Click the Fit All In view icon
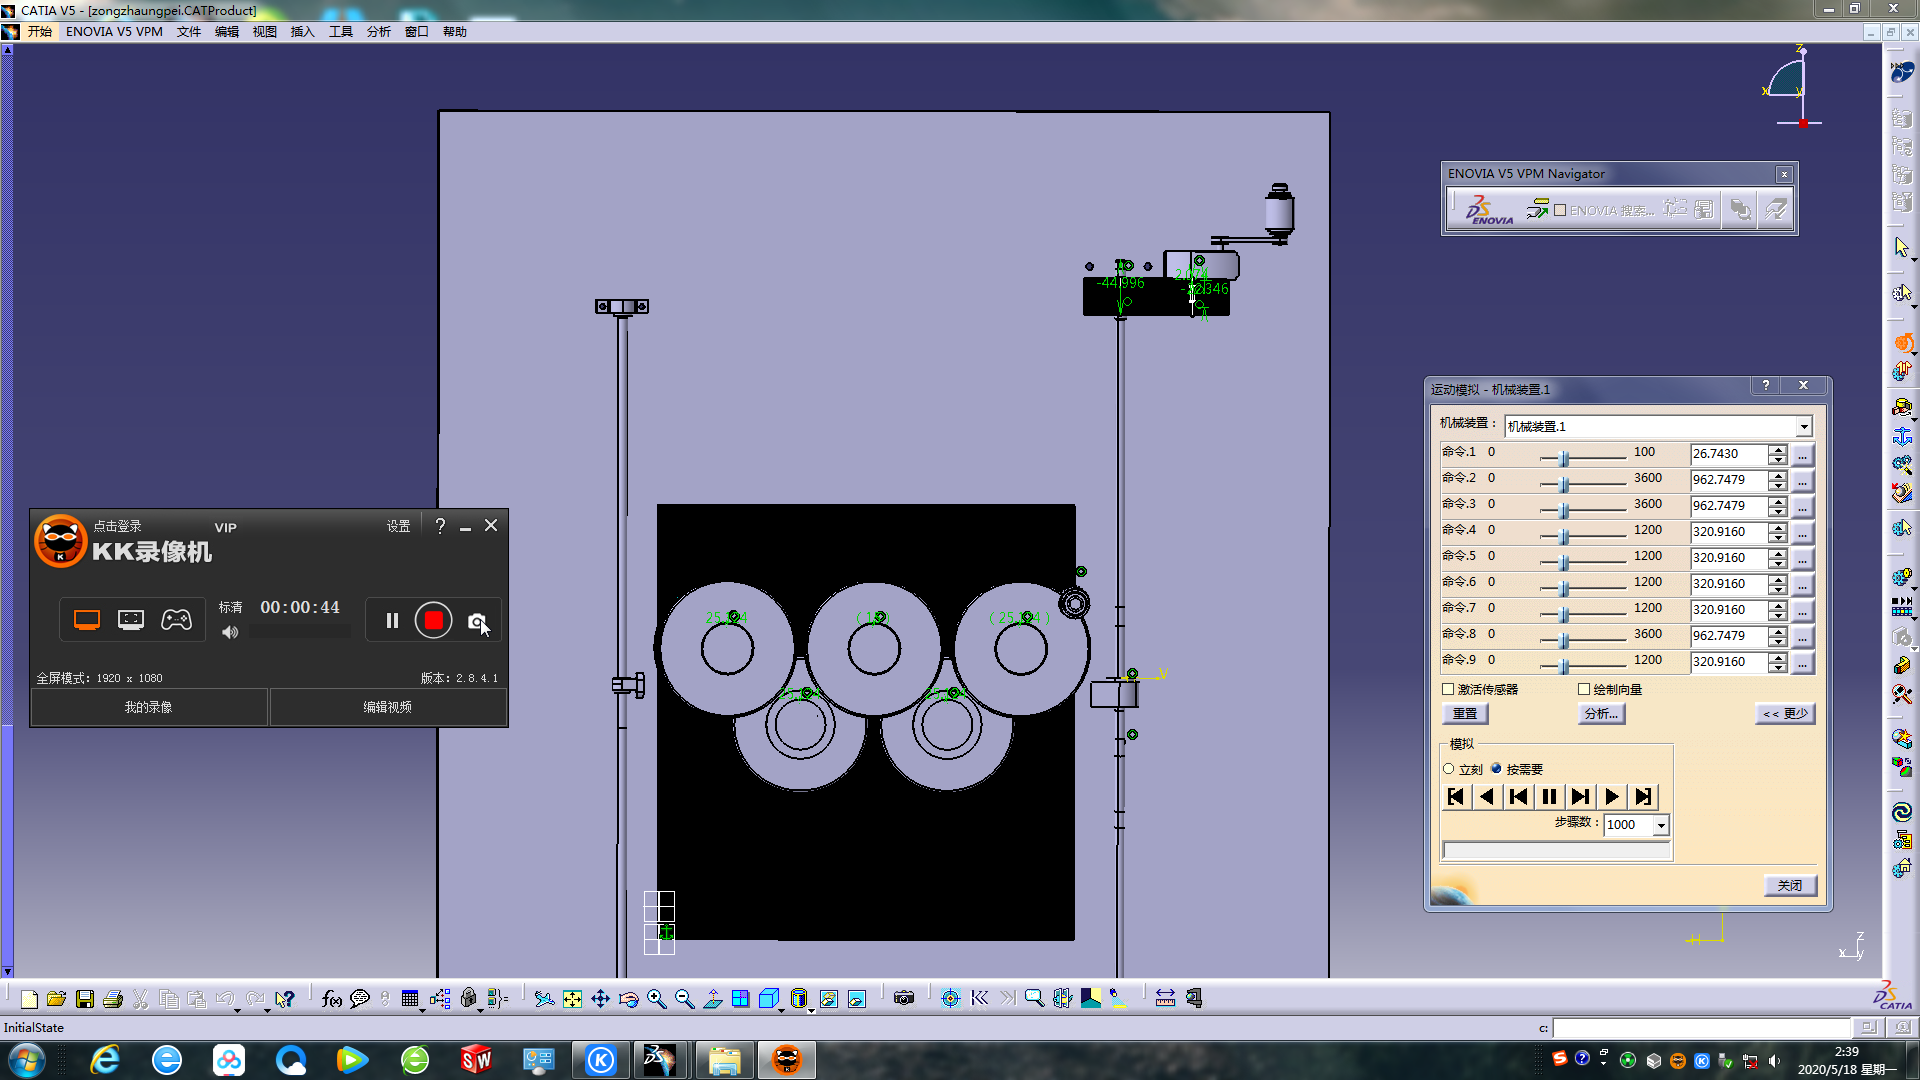The height and width of the screenshot is (1080, 1920). pos(572,998)
